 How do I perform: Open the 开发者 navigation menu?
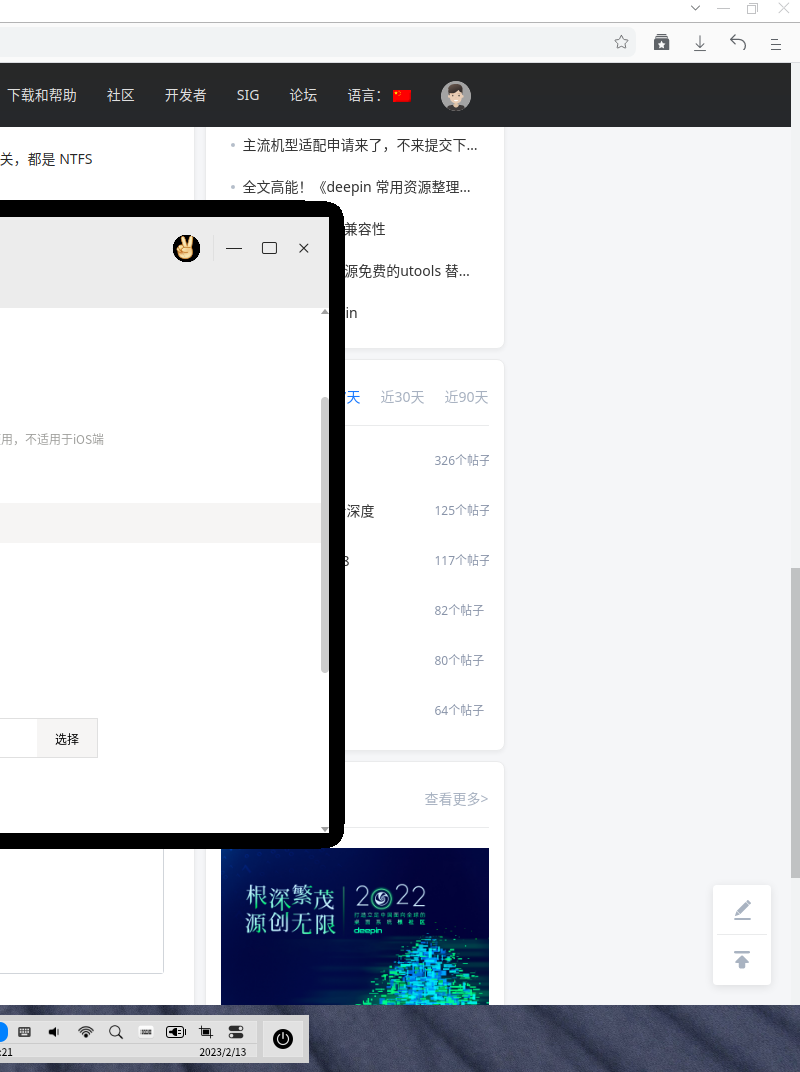(x=185, y=95)
